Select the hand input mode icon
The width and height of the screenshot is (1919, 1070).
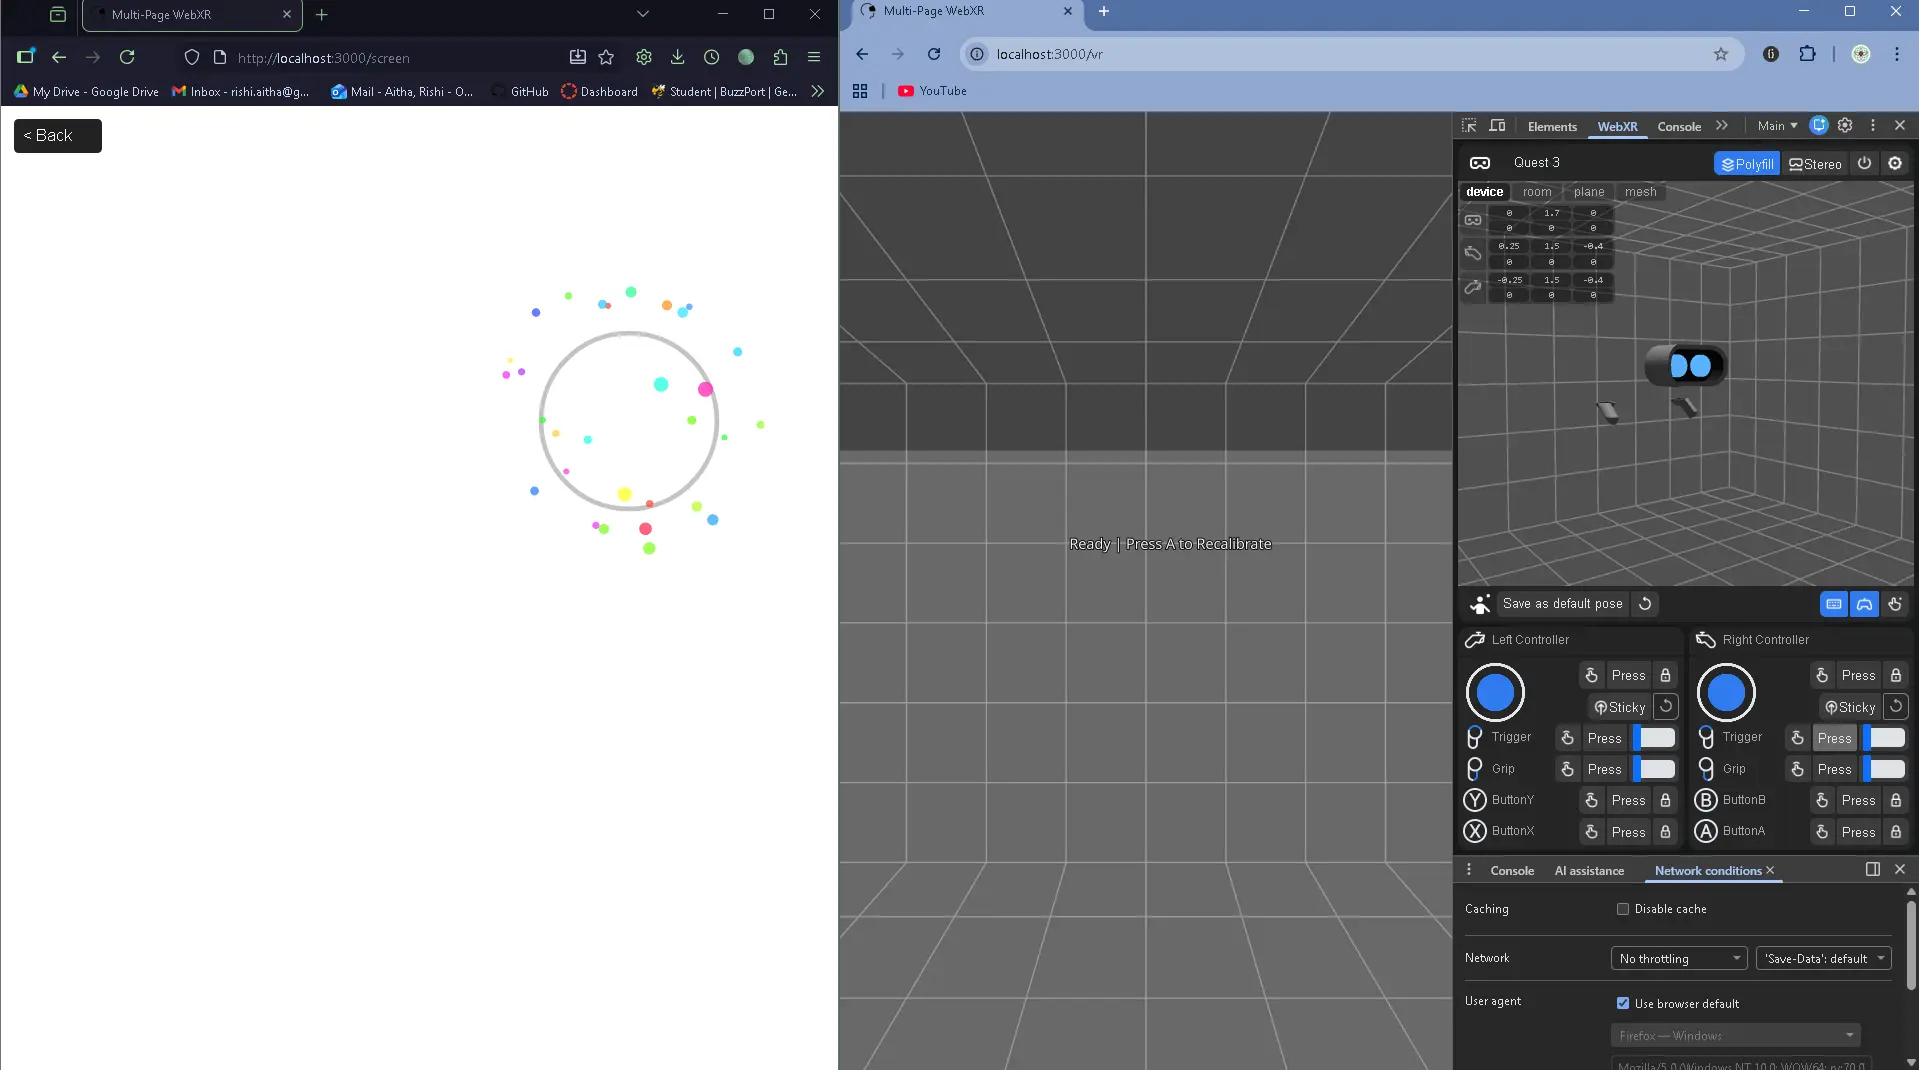[1896, 604]
